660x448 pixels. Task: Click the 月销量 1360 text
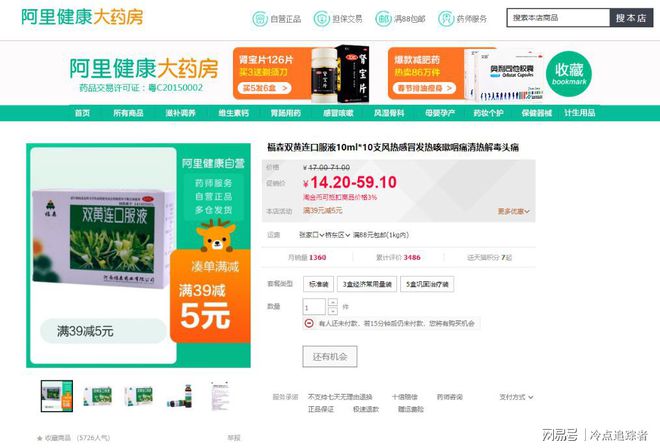307,257
